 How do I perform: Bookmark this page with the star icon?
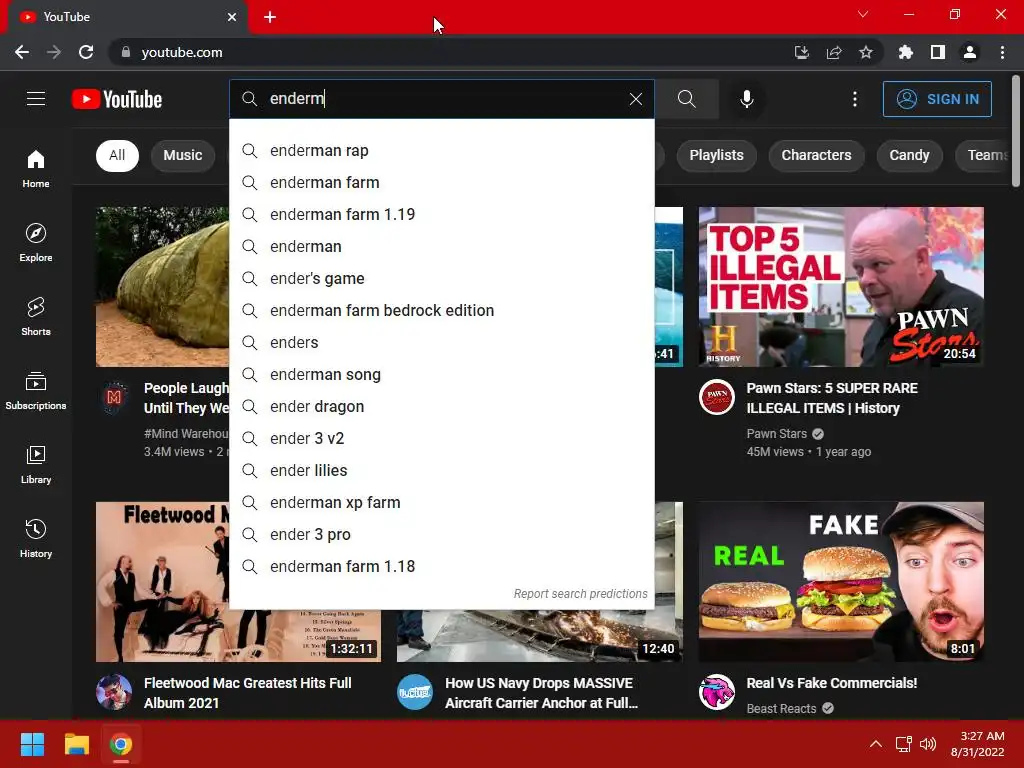pos(865,52)
